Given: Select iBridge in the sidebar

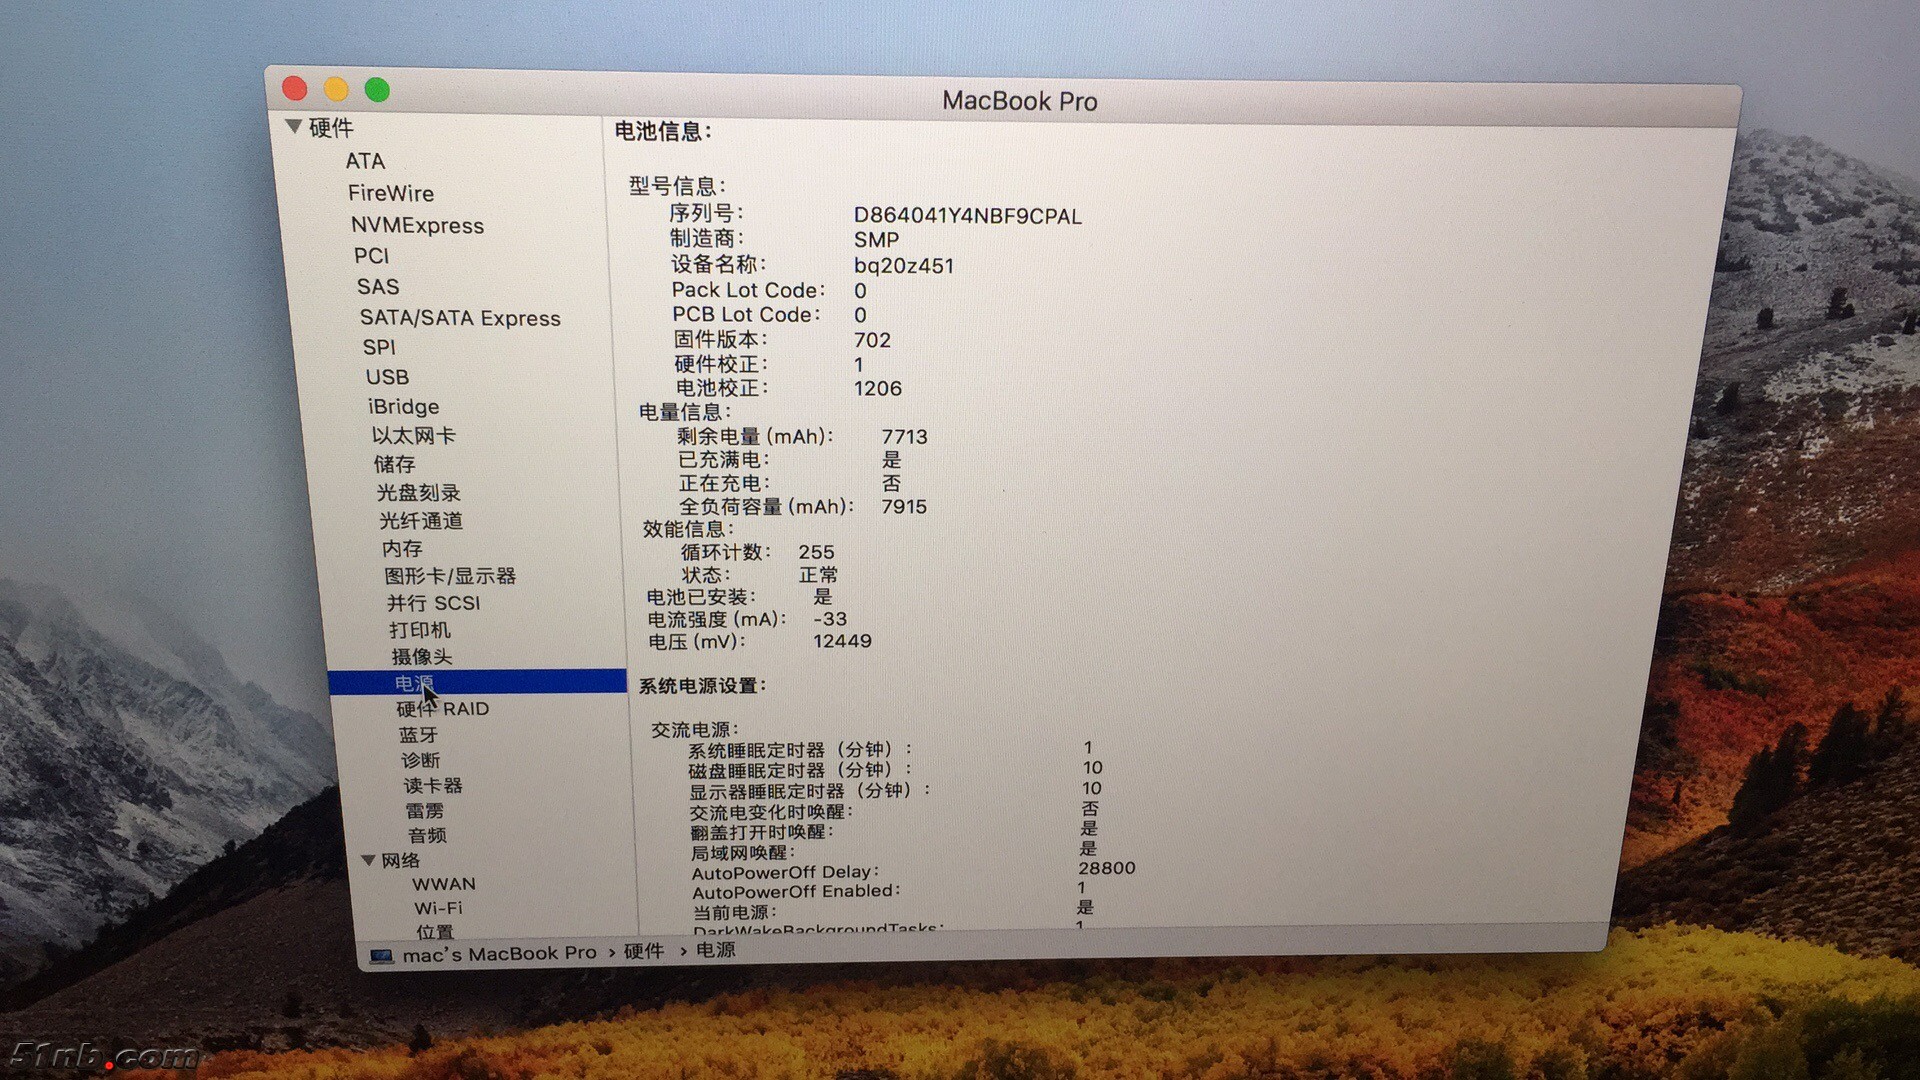Looking at the screenshot, I should coord(403,407).
